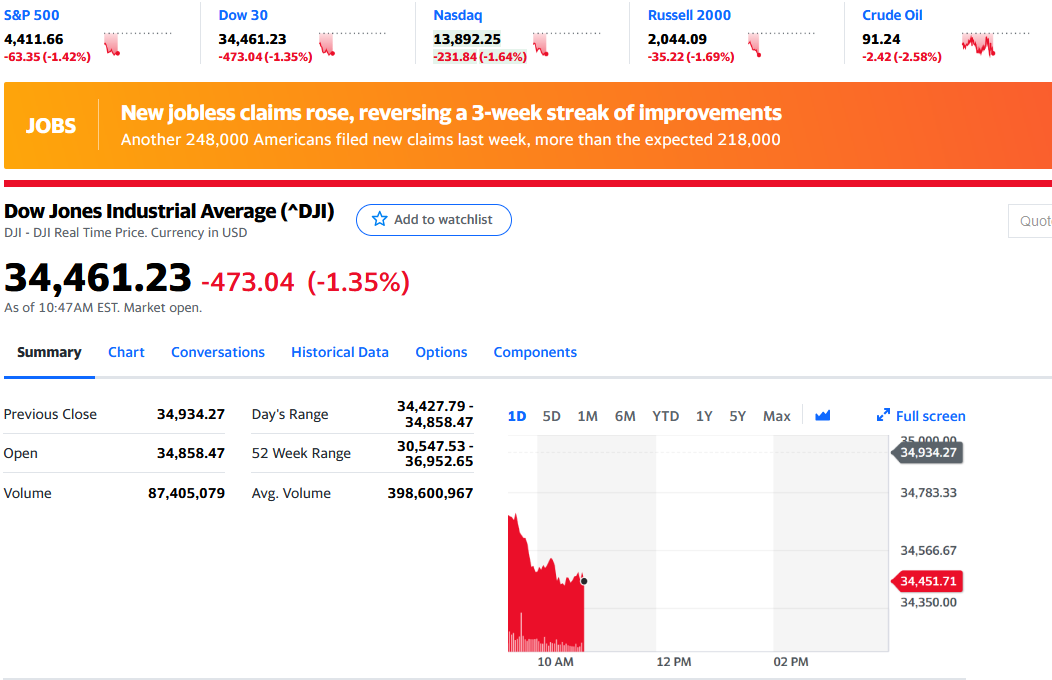Image resolution: width=1052 pixels, height=680 pixels.
Task: Click the Avg. Volume value 398,600,967
Action: (430, 493)
